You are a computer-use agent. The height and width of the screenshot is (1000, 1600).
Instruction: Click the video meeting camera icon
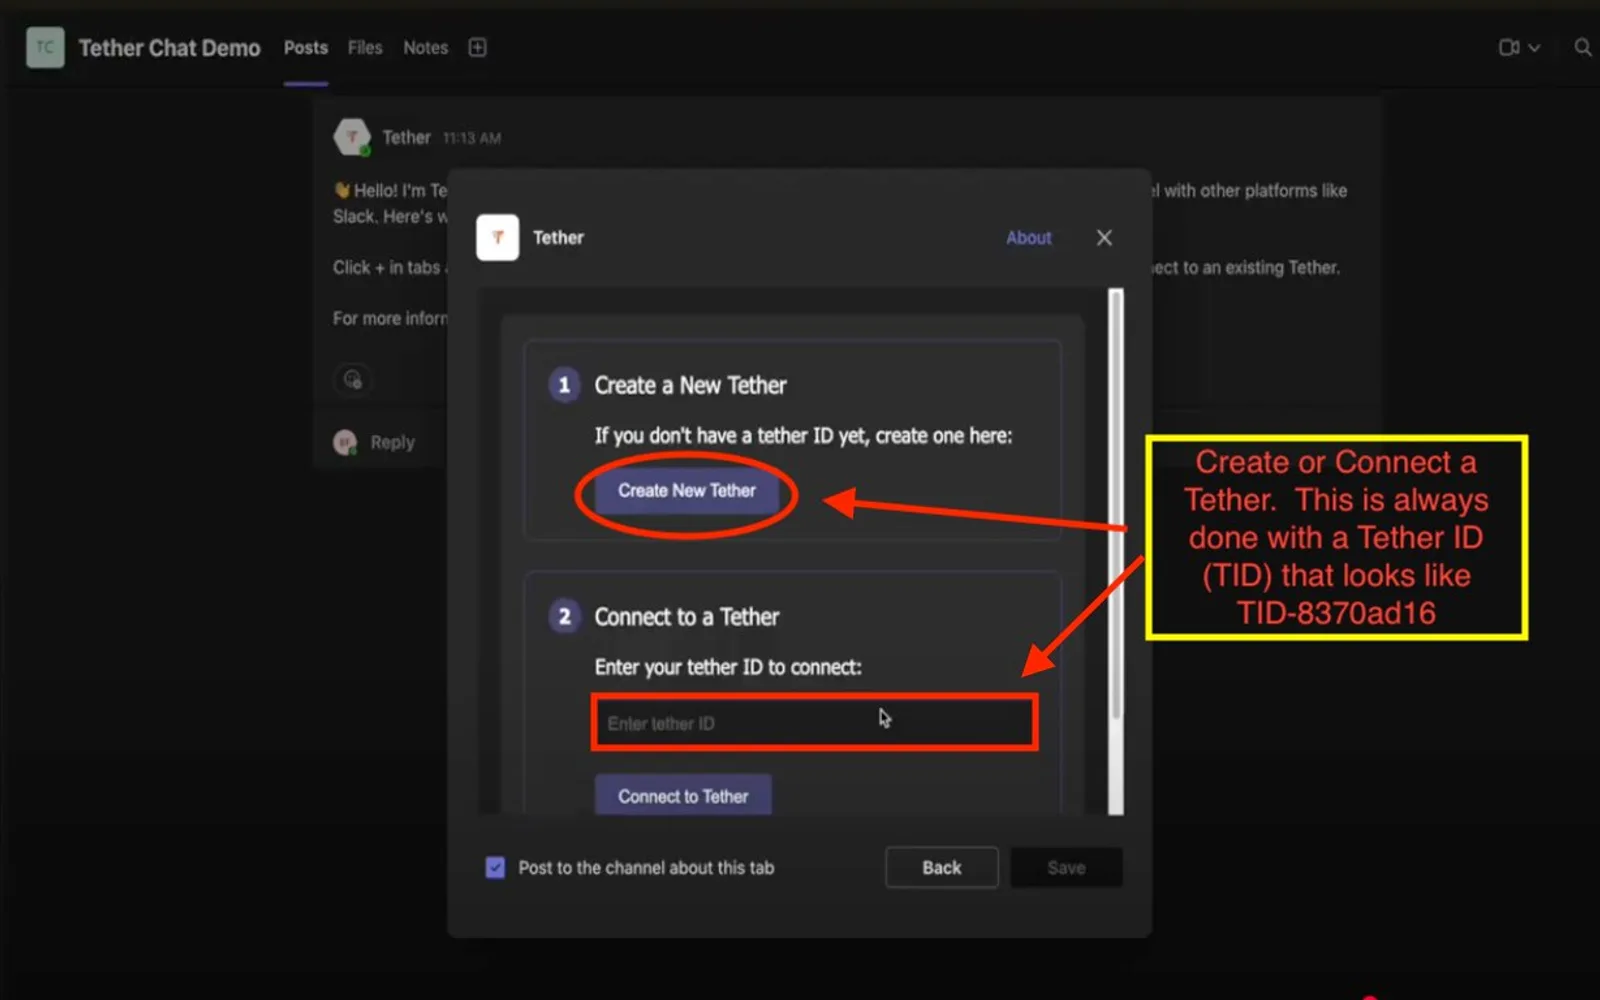click(1509, 48)
